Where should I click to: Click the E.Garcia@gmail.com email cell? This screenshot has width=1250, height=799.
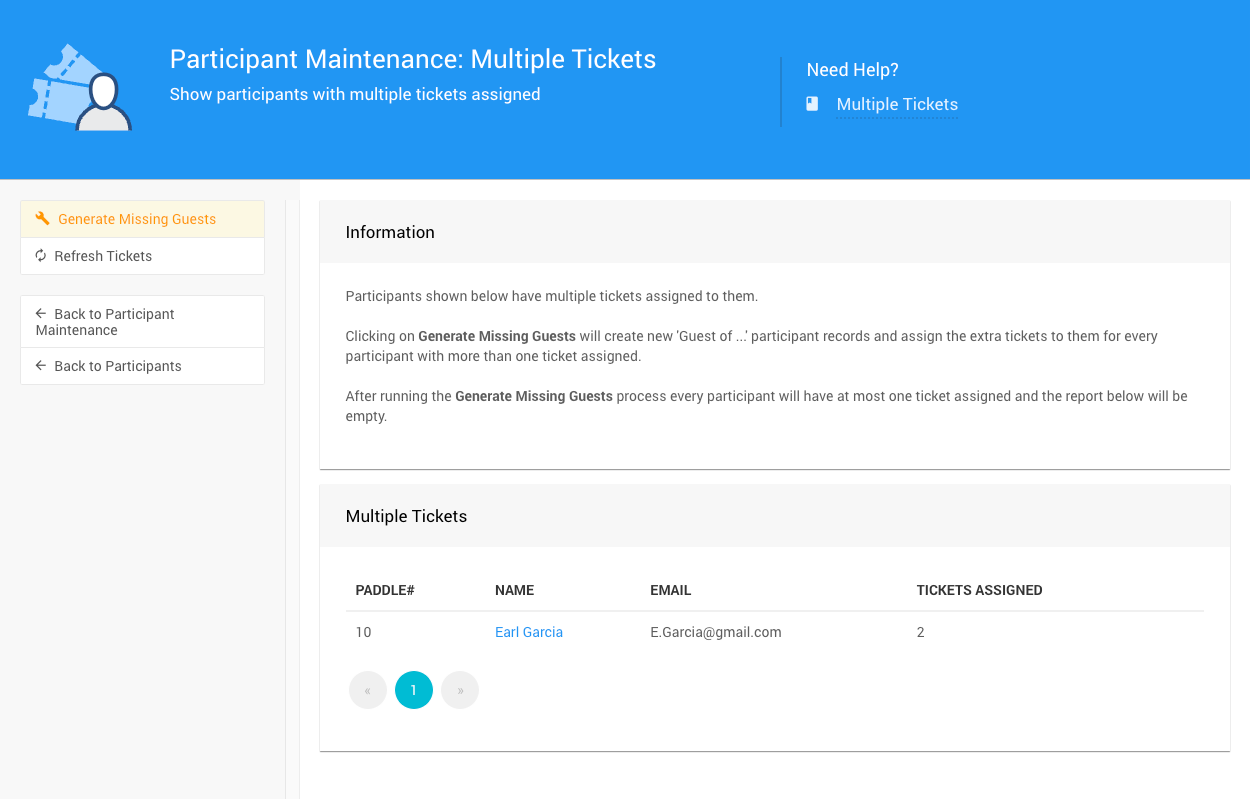coord(716,632)
